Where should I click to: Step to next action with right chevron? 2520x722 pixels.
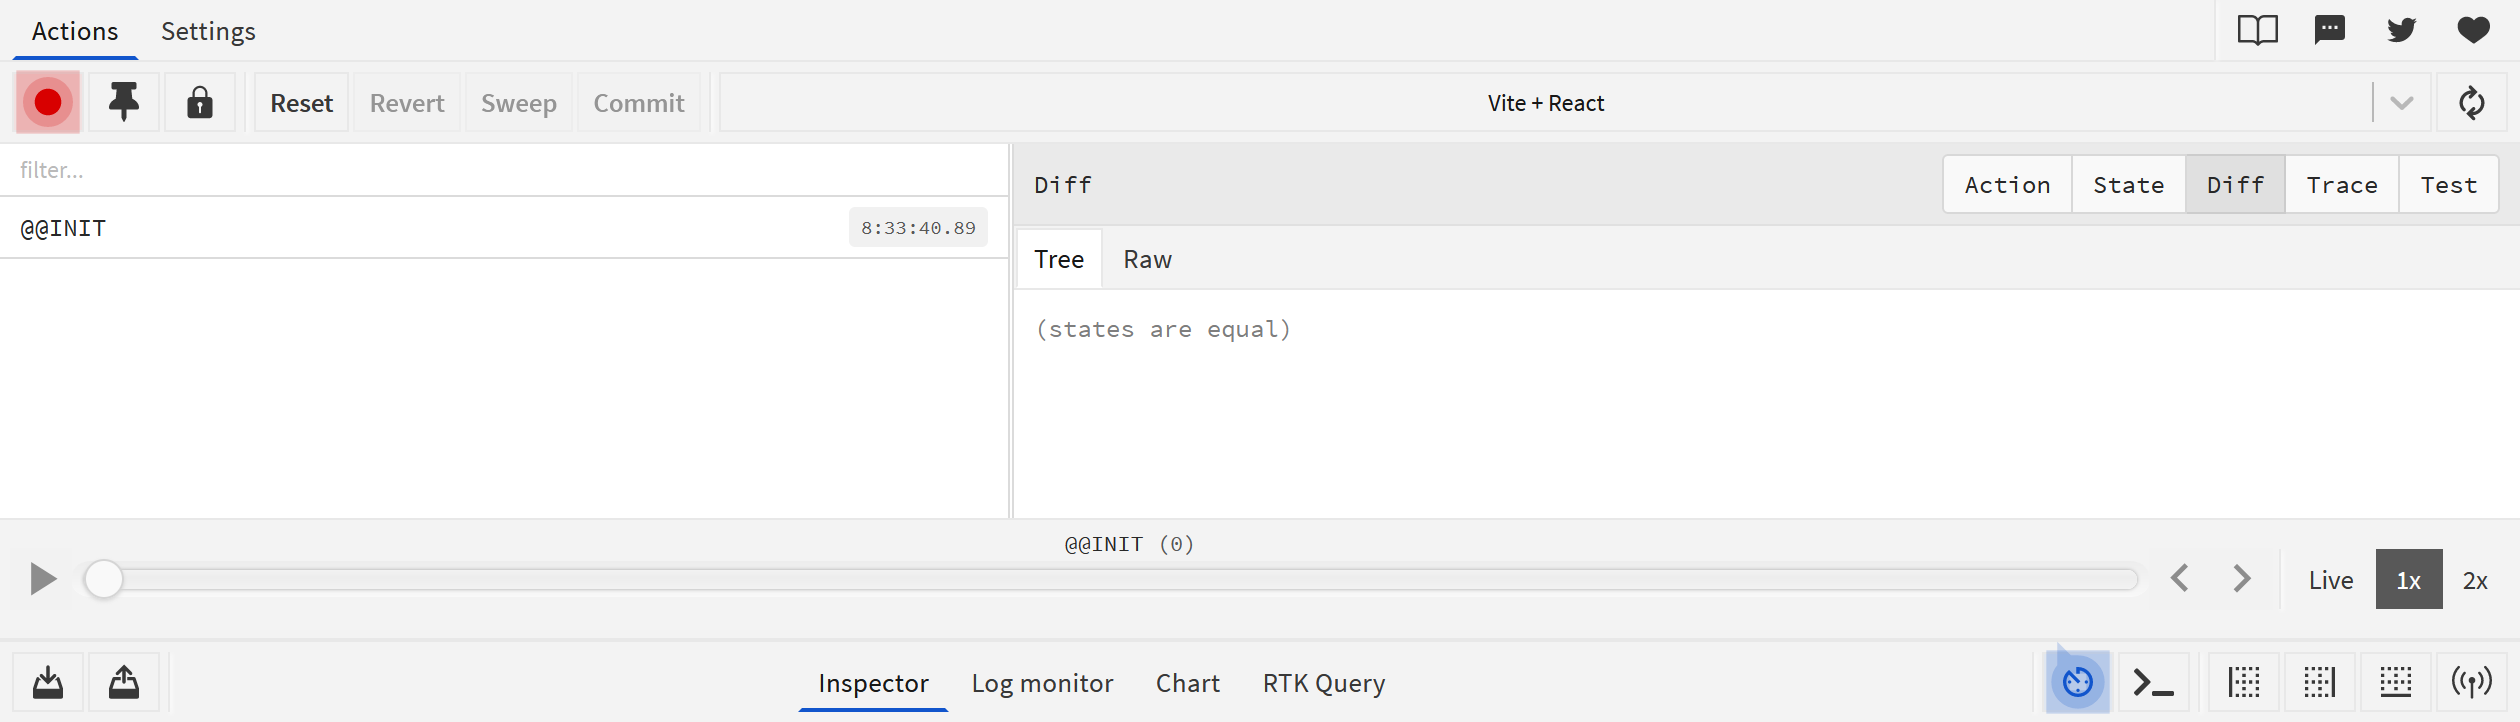click(x=2242, y=579)
